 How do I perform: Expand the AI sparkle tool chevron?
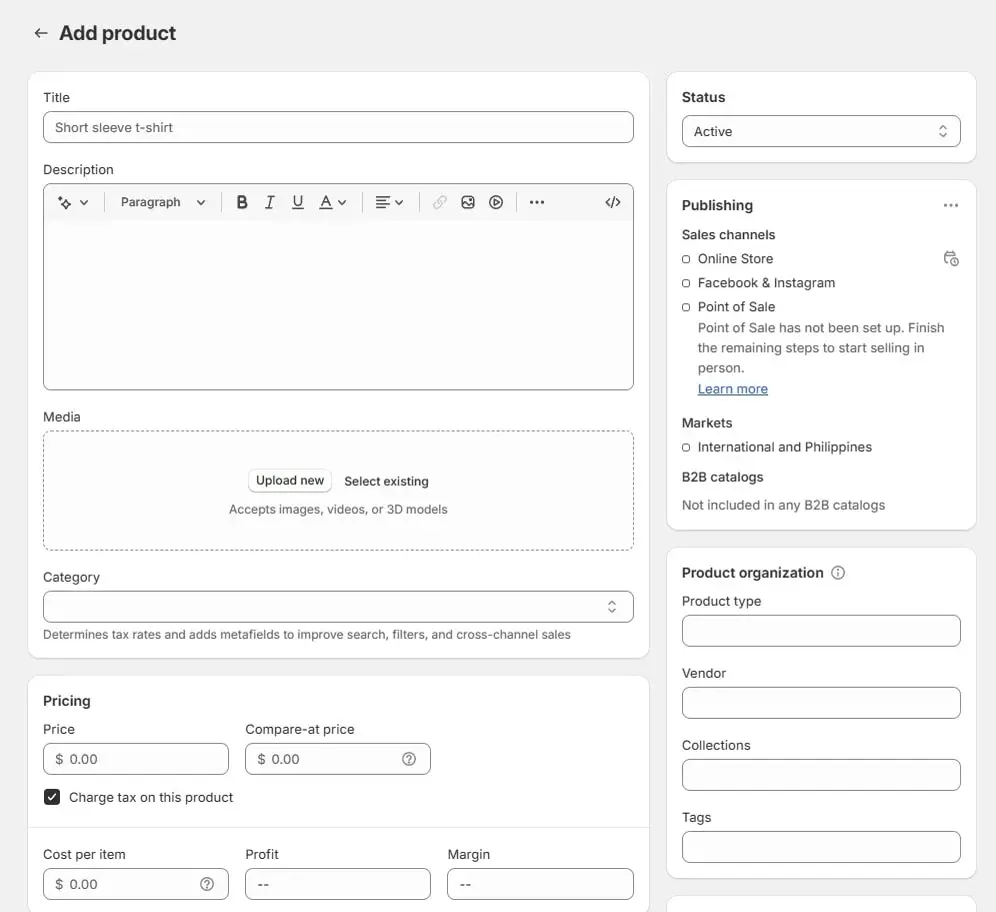[x=84, y=203]
